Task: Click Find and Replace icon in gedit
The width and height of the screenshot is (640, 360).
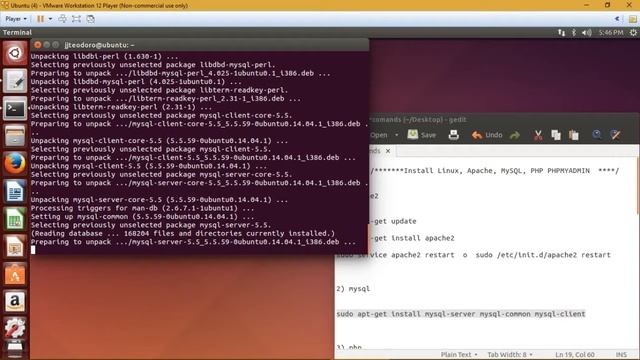Action: pyautogui.click(x=615, y=135)
